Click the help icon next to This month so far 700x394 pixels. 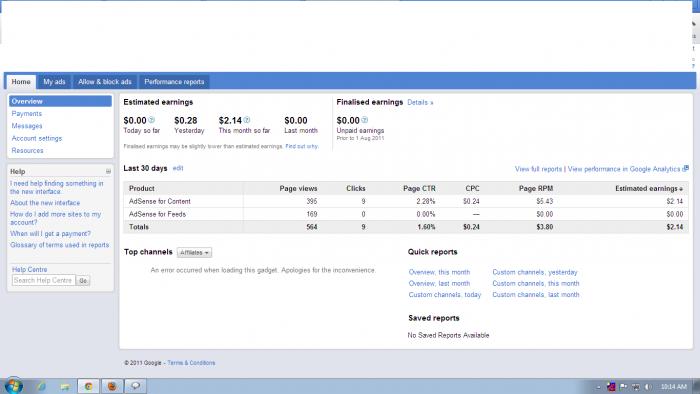click(x=247, y=120)
